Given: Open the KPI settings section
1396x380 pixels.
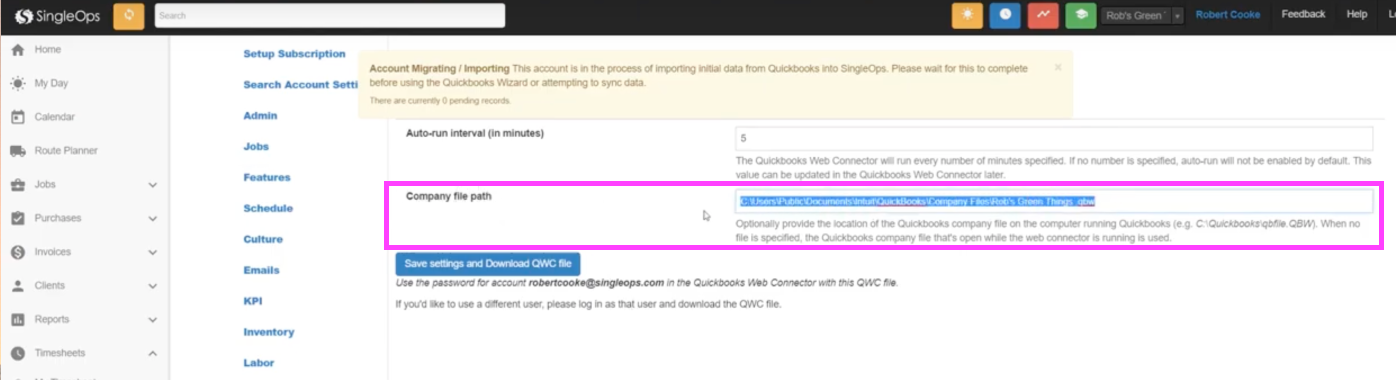Looking at the screenshot, I should tap(253, 301).
